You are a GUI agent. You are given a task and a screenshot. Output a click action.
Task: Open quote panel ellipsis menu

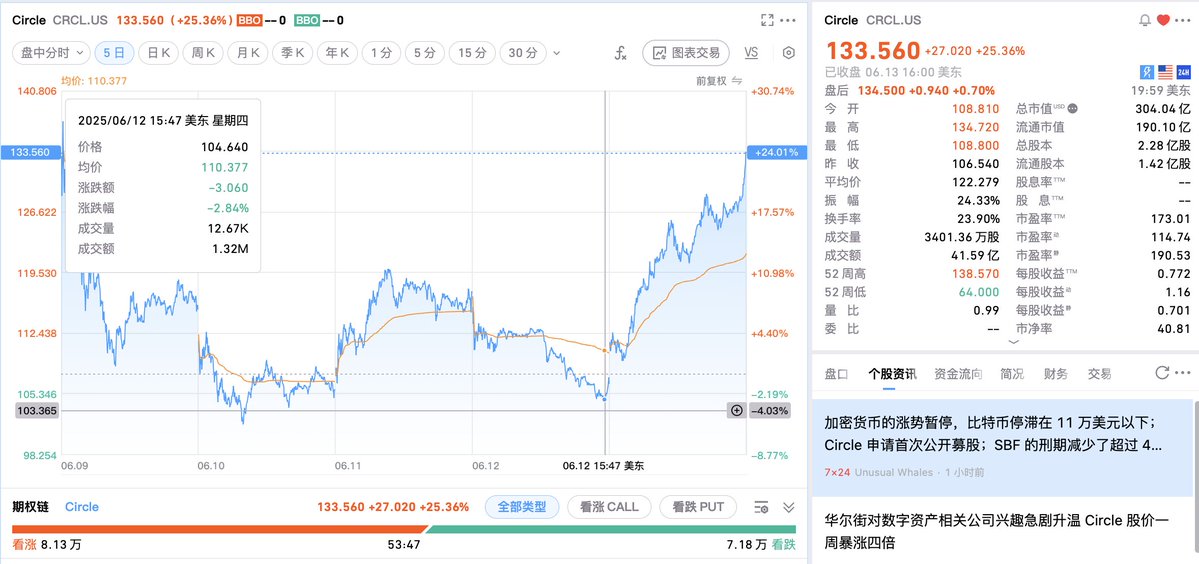1181,21
